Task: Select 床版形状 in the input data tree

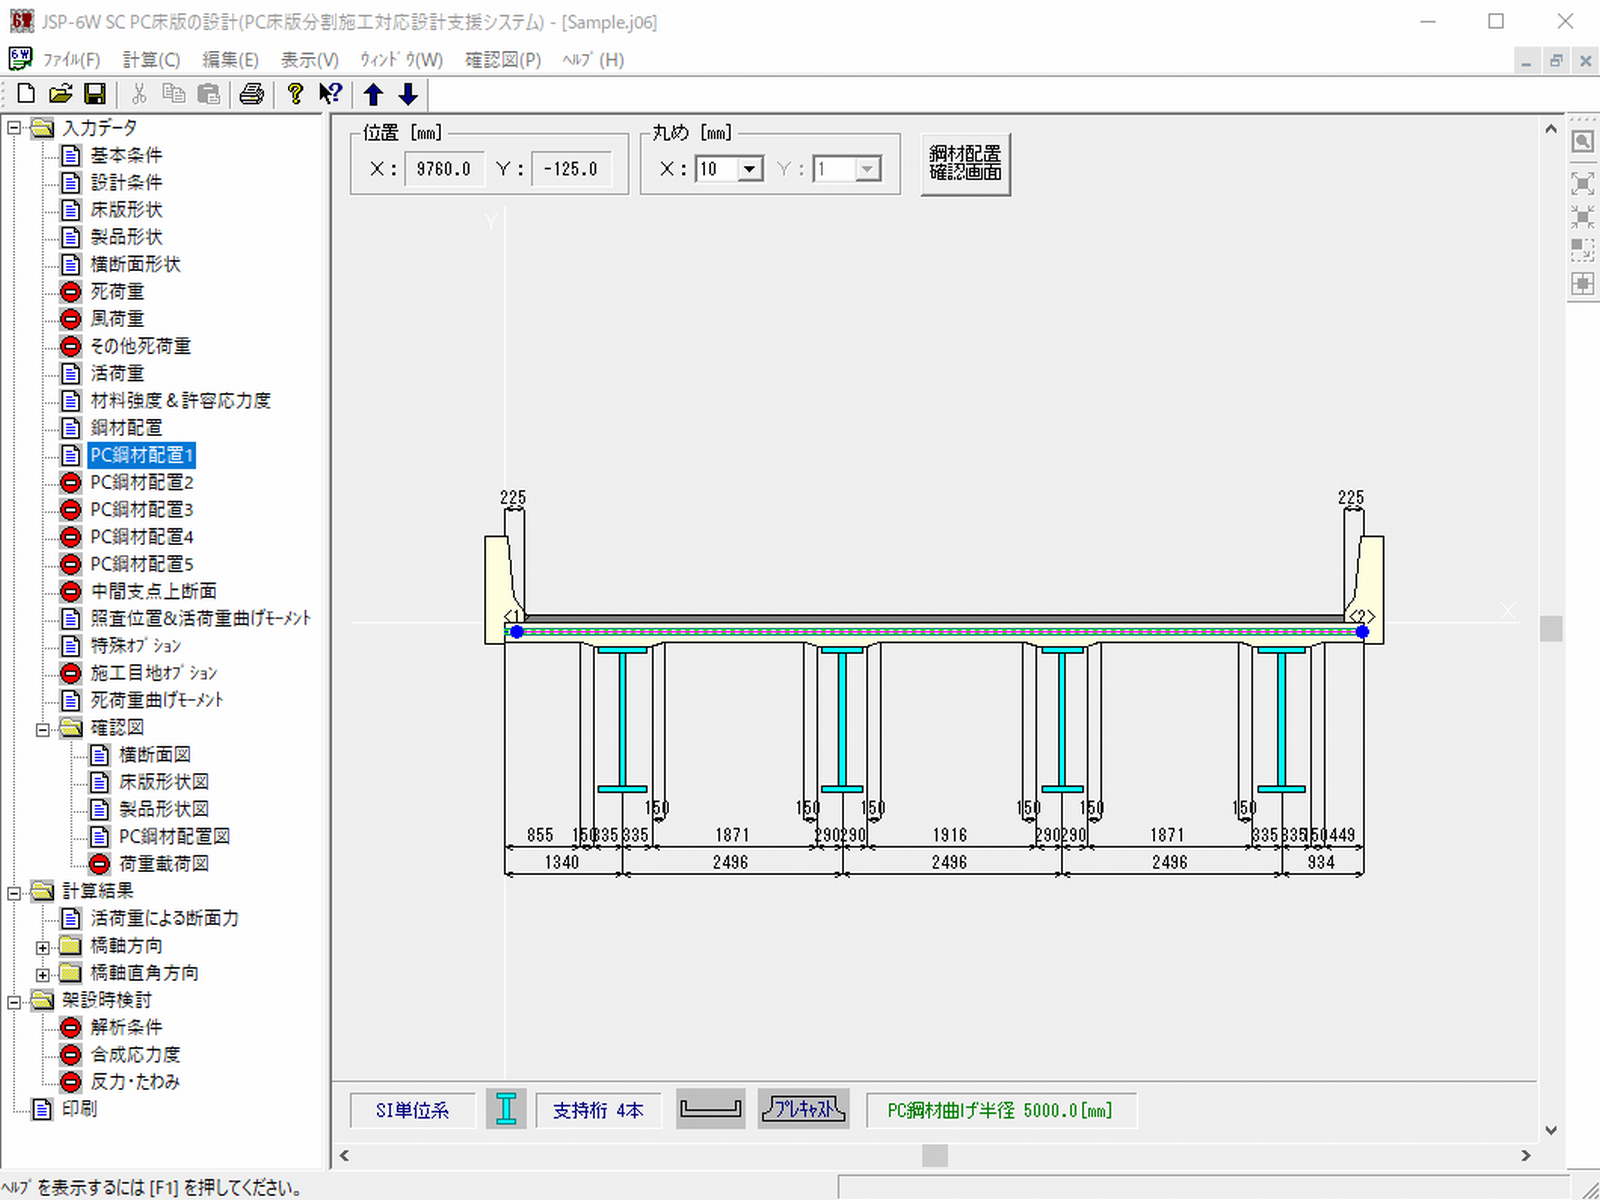Action: (126, 210)
